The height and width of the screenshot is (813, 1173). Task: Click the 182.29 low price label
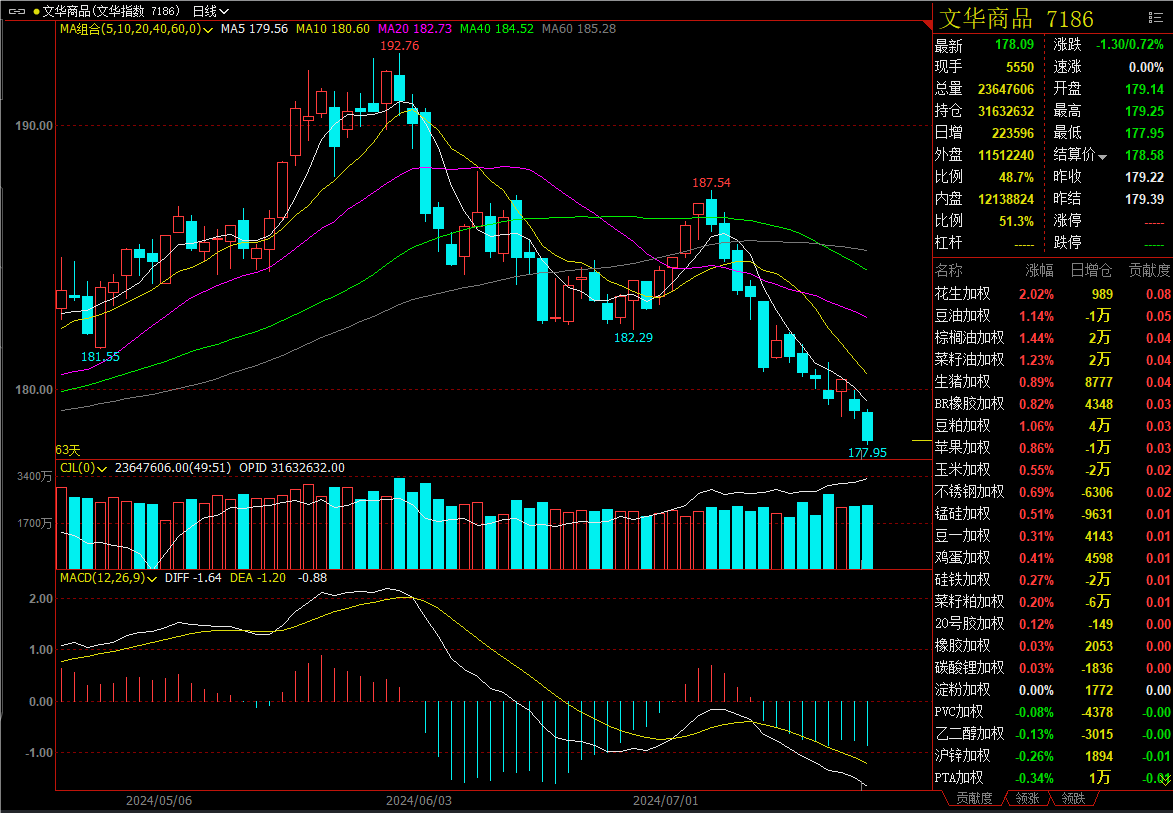click(x=634, y=337)
